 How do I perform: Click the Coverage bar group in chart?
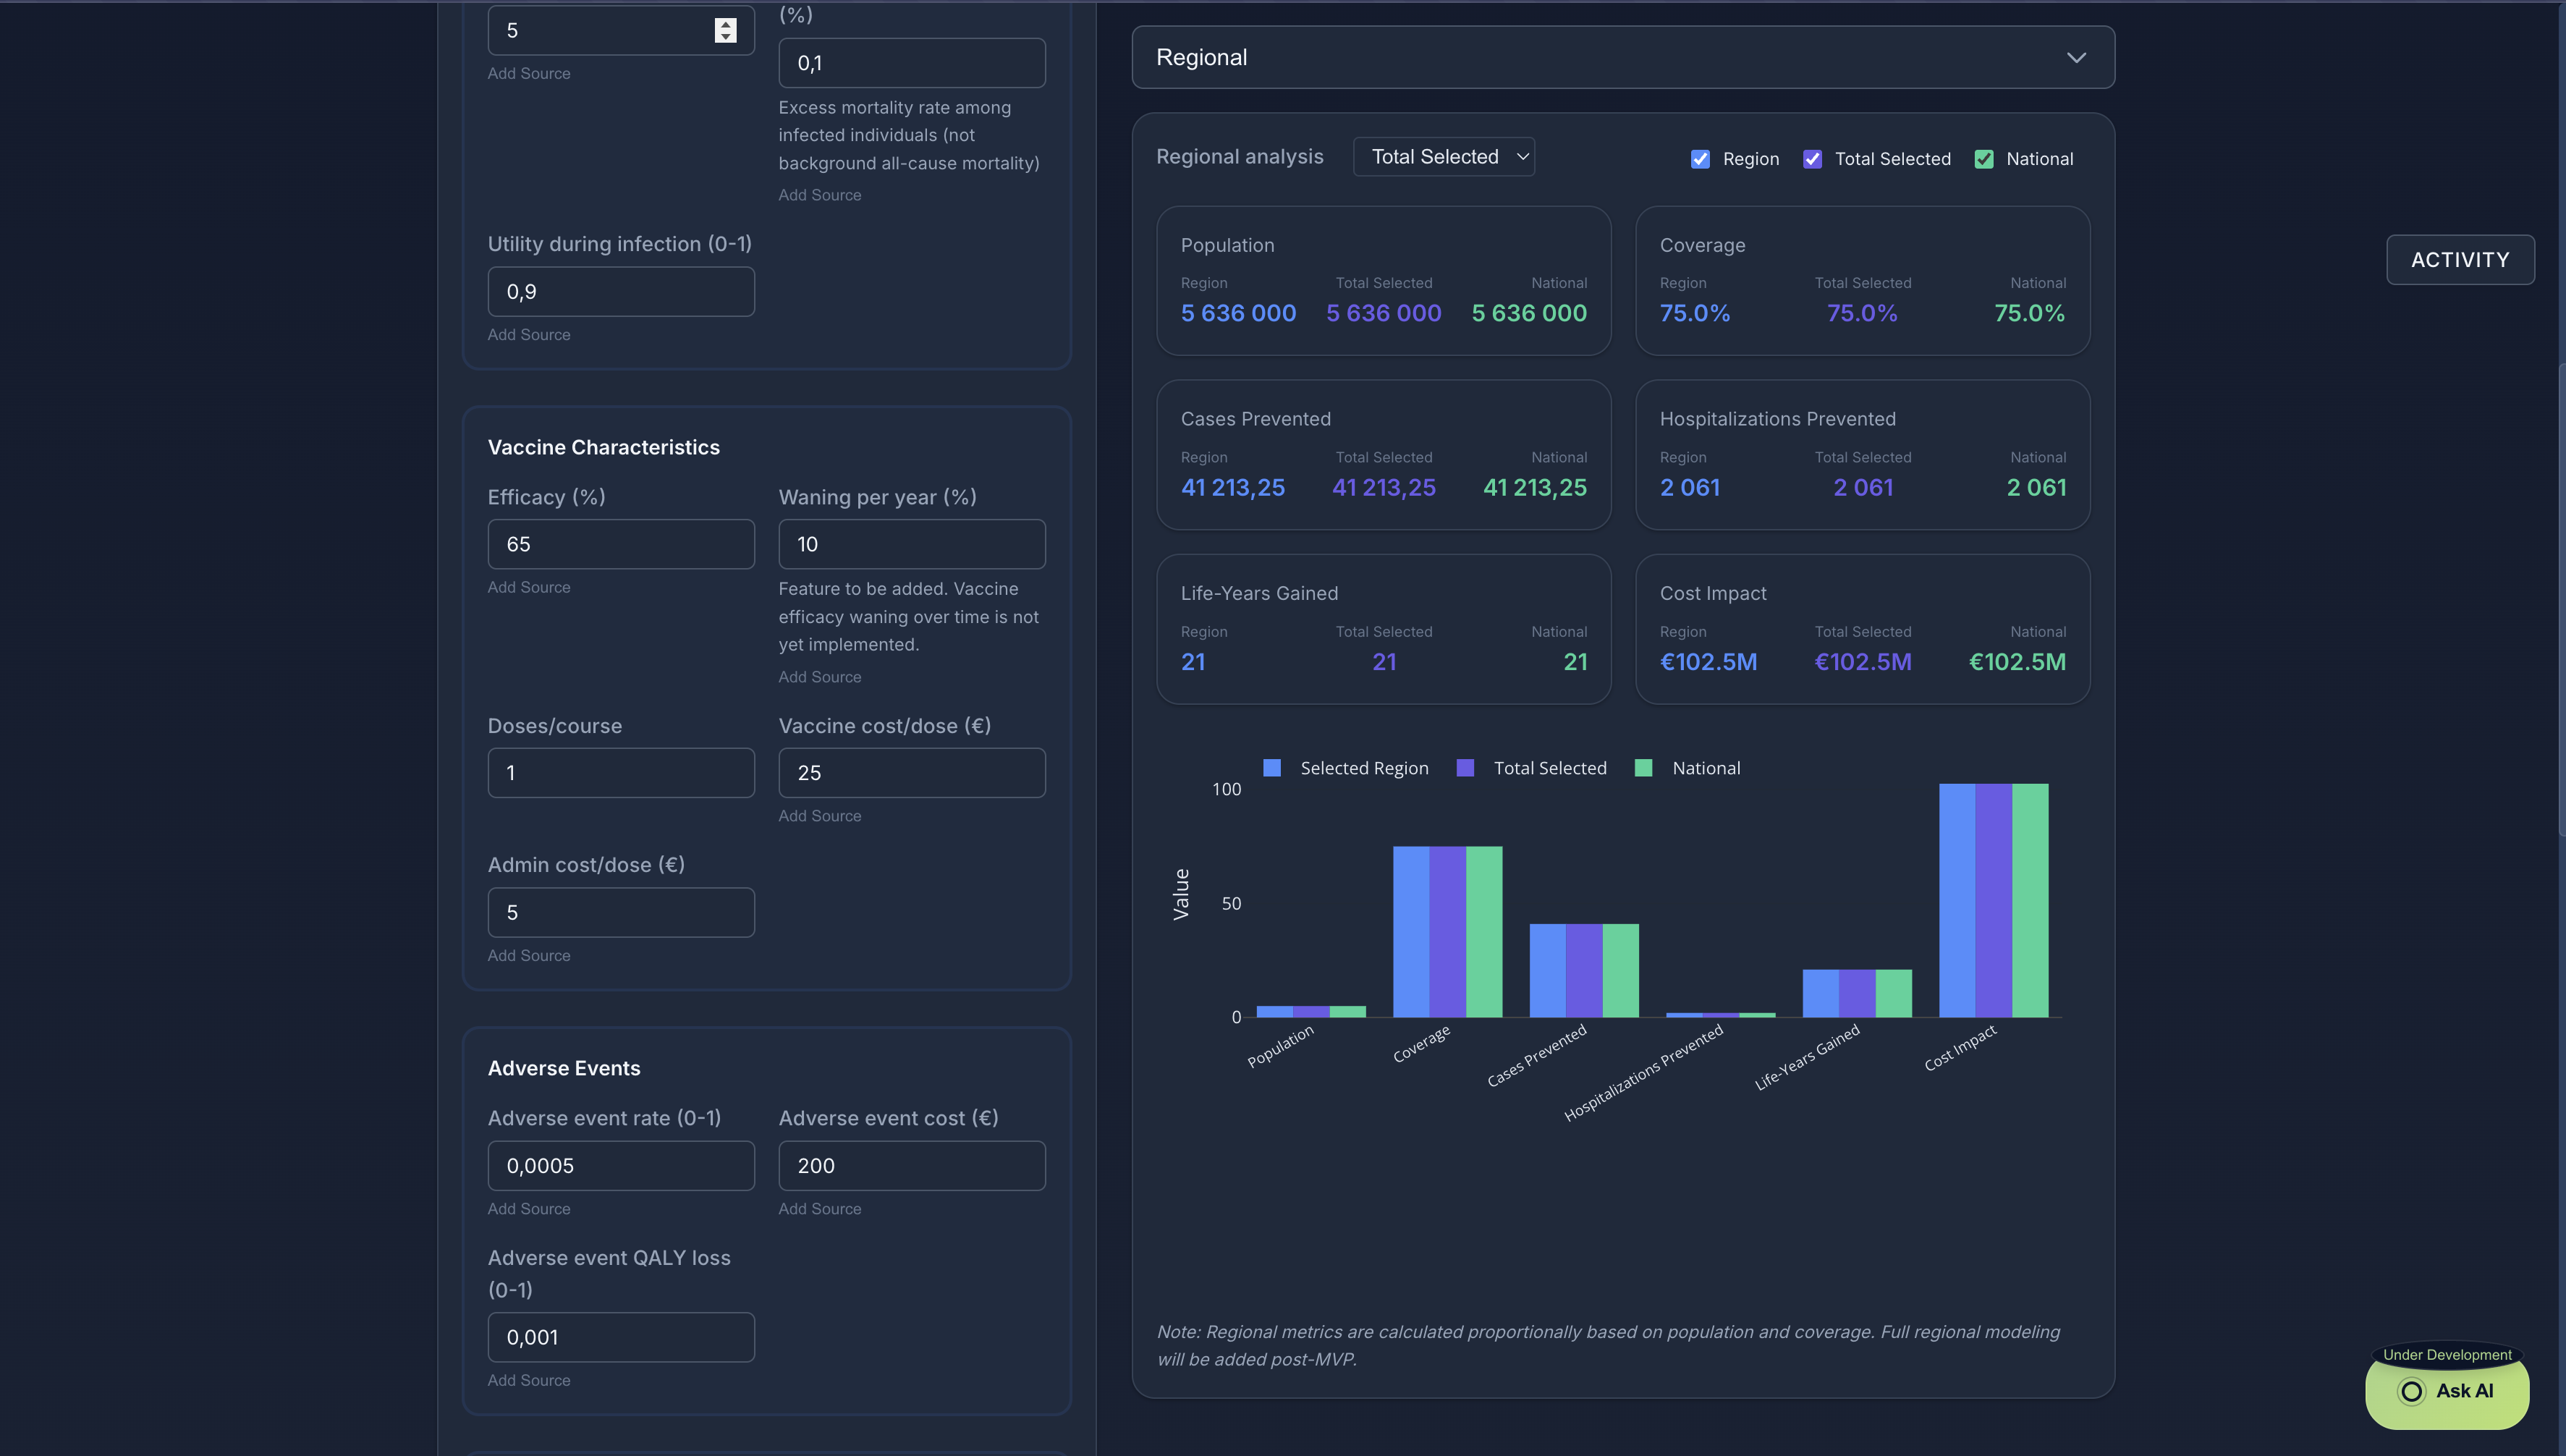click(1447, 932)
